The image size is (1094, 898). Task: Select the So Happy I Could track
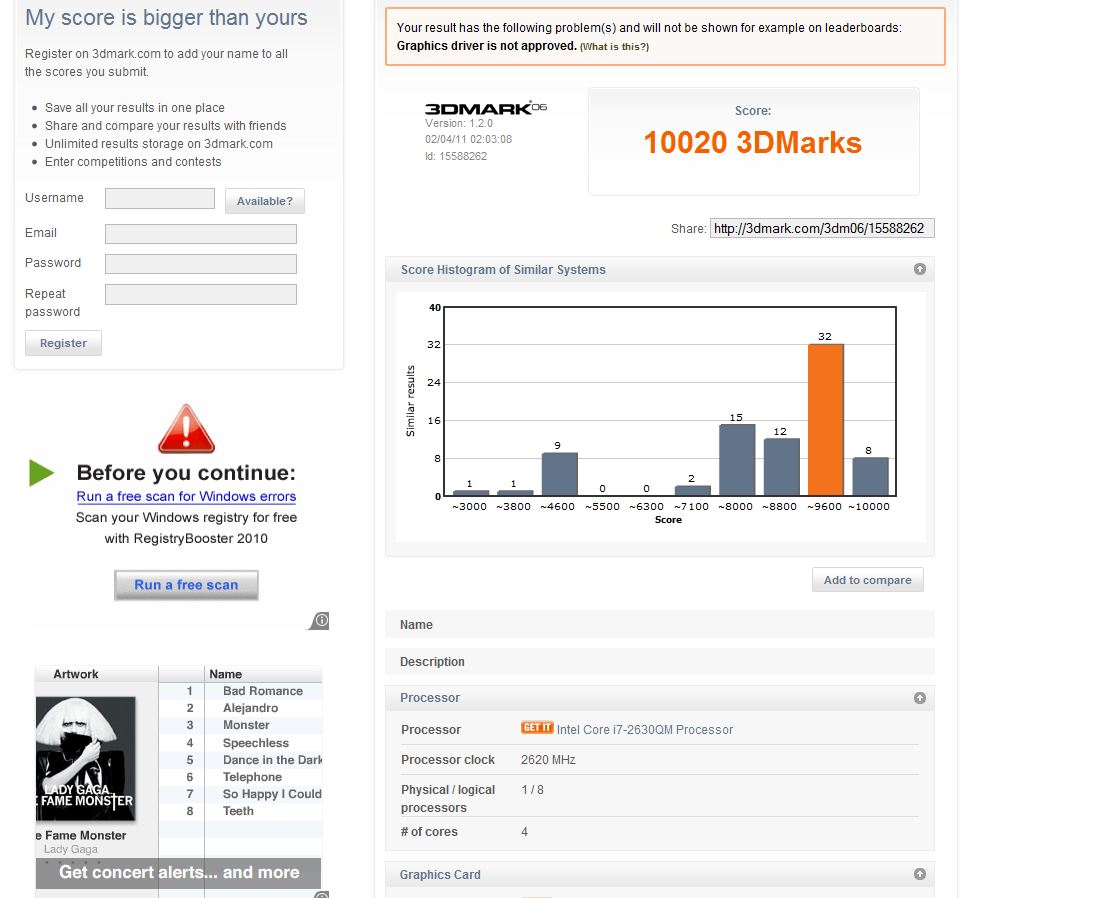[241, 793]
